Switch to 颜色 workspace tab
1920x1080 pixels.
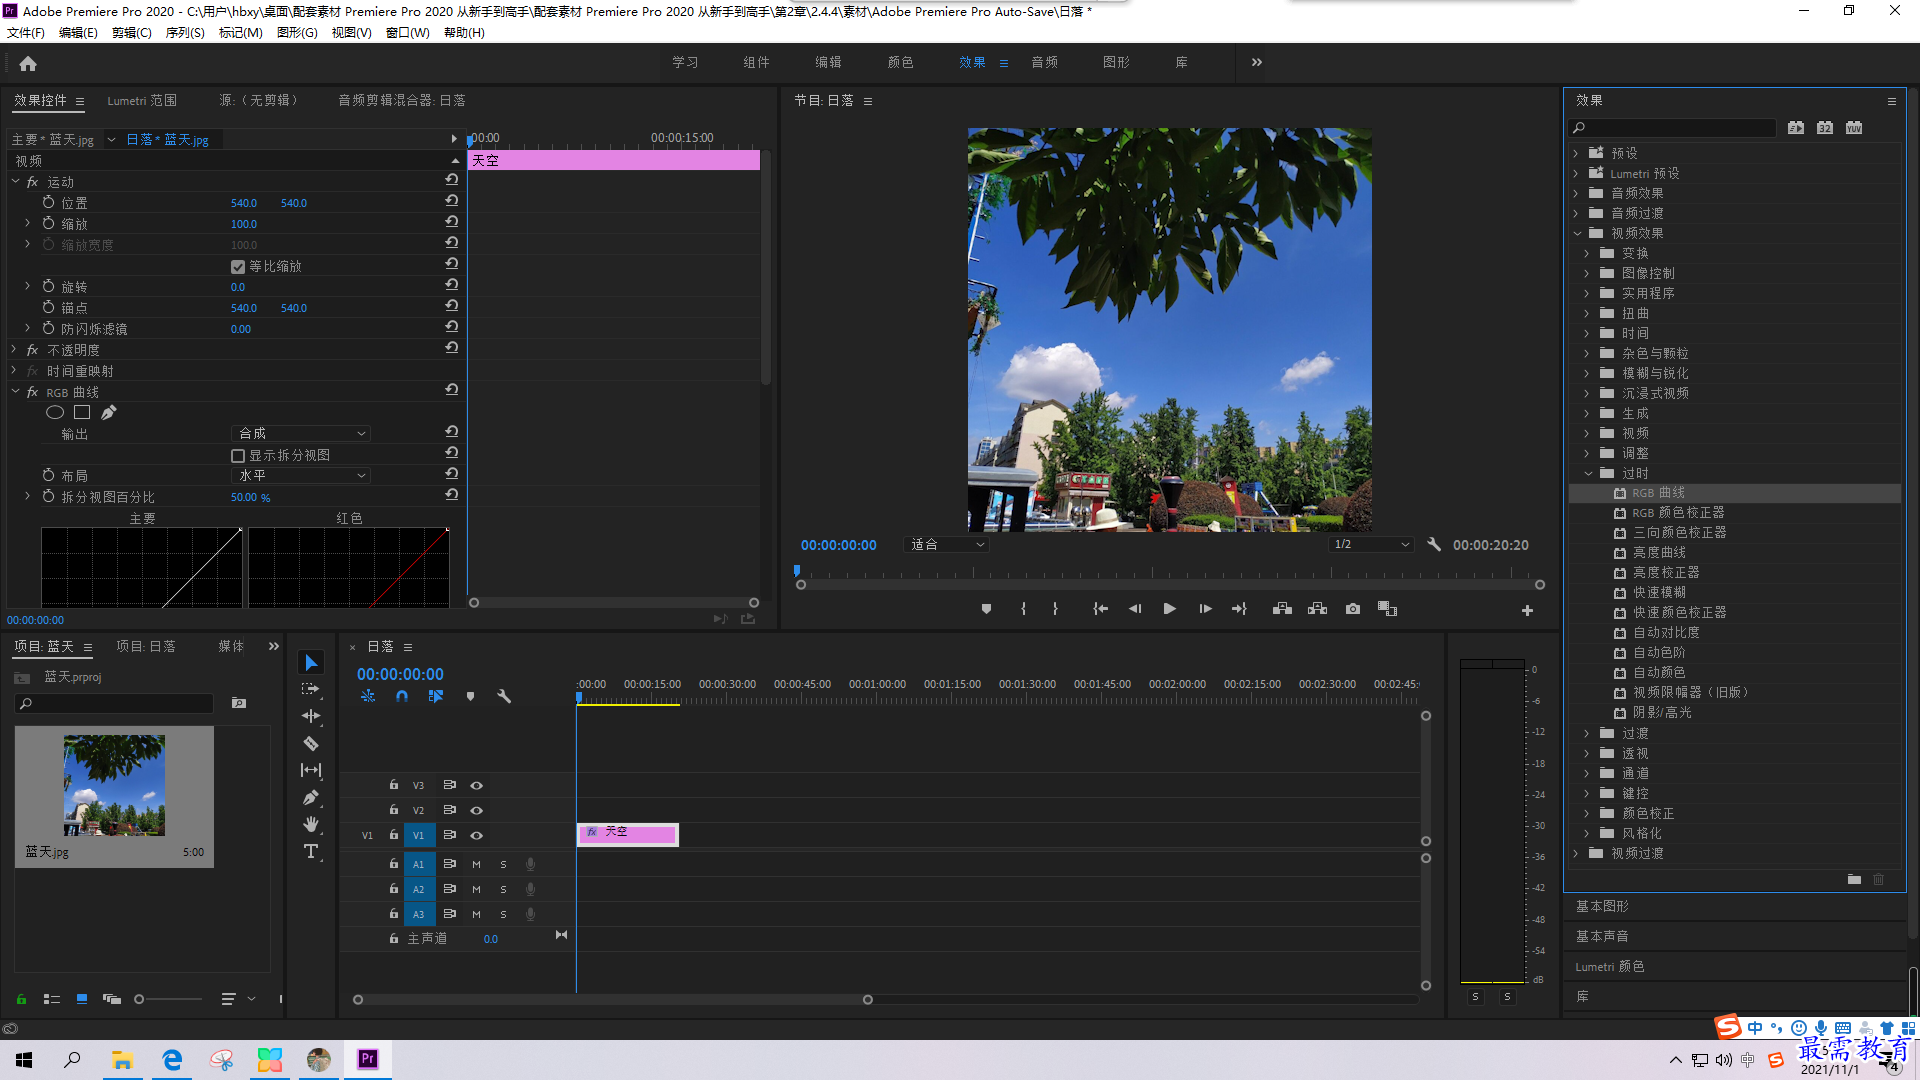click(x=900, y=62)
